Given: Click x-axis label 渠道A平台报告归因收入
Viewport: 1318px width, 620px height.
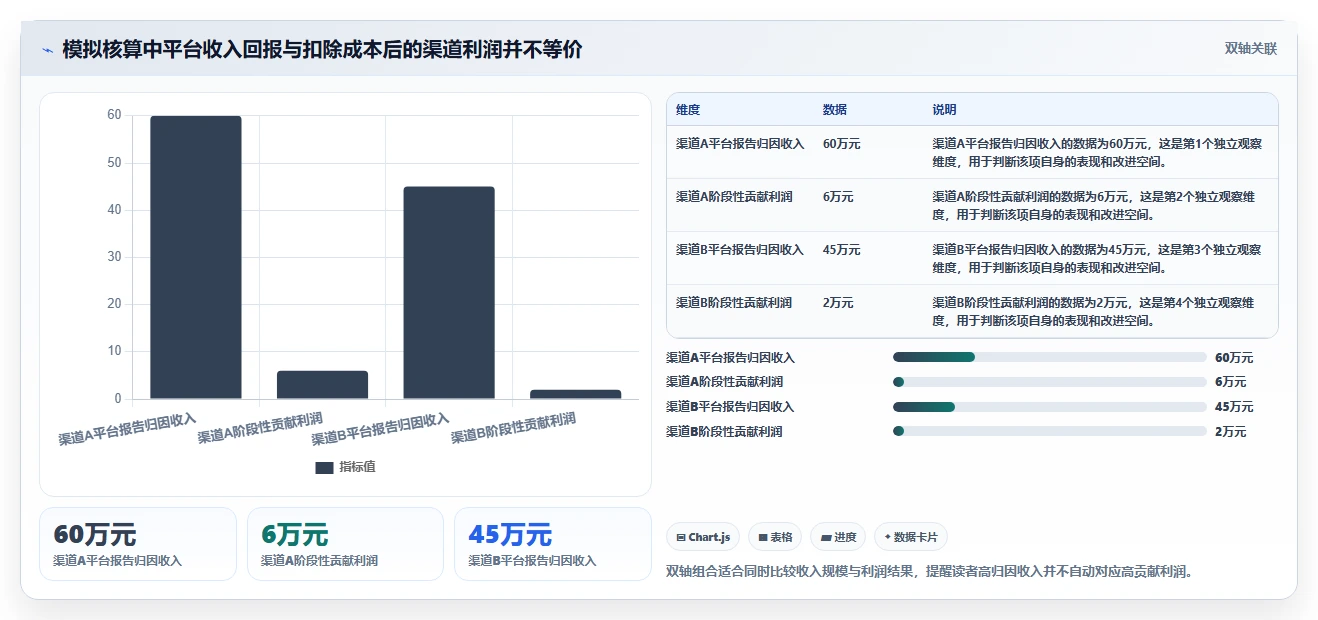Looking at the screenshot, I should tap(127, 429).
